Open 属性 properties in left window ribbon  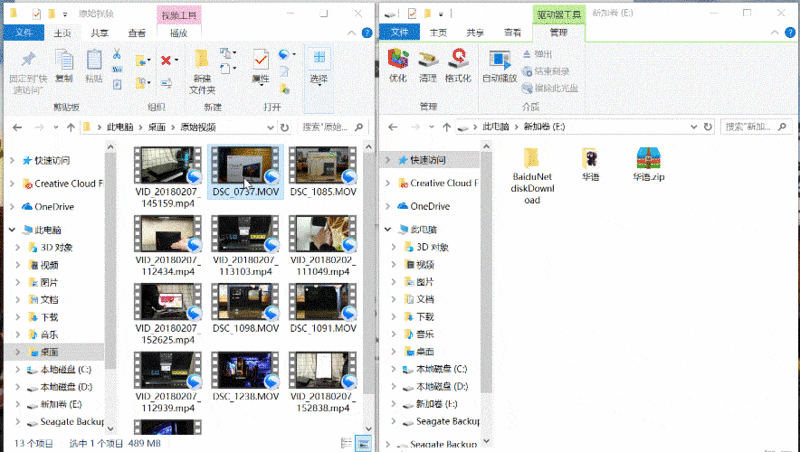(x=261, y=67)
